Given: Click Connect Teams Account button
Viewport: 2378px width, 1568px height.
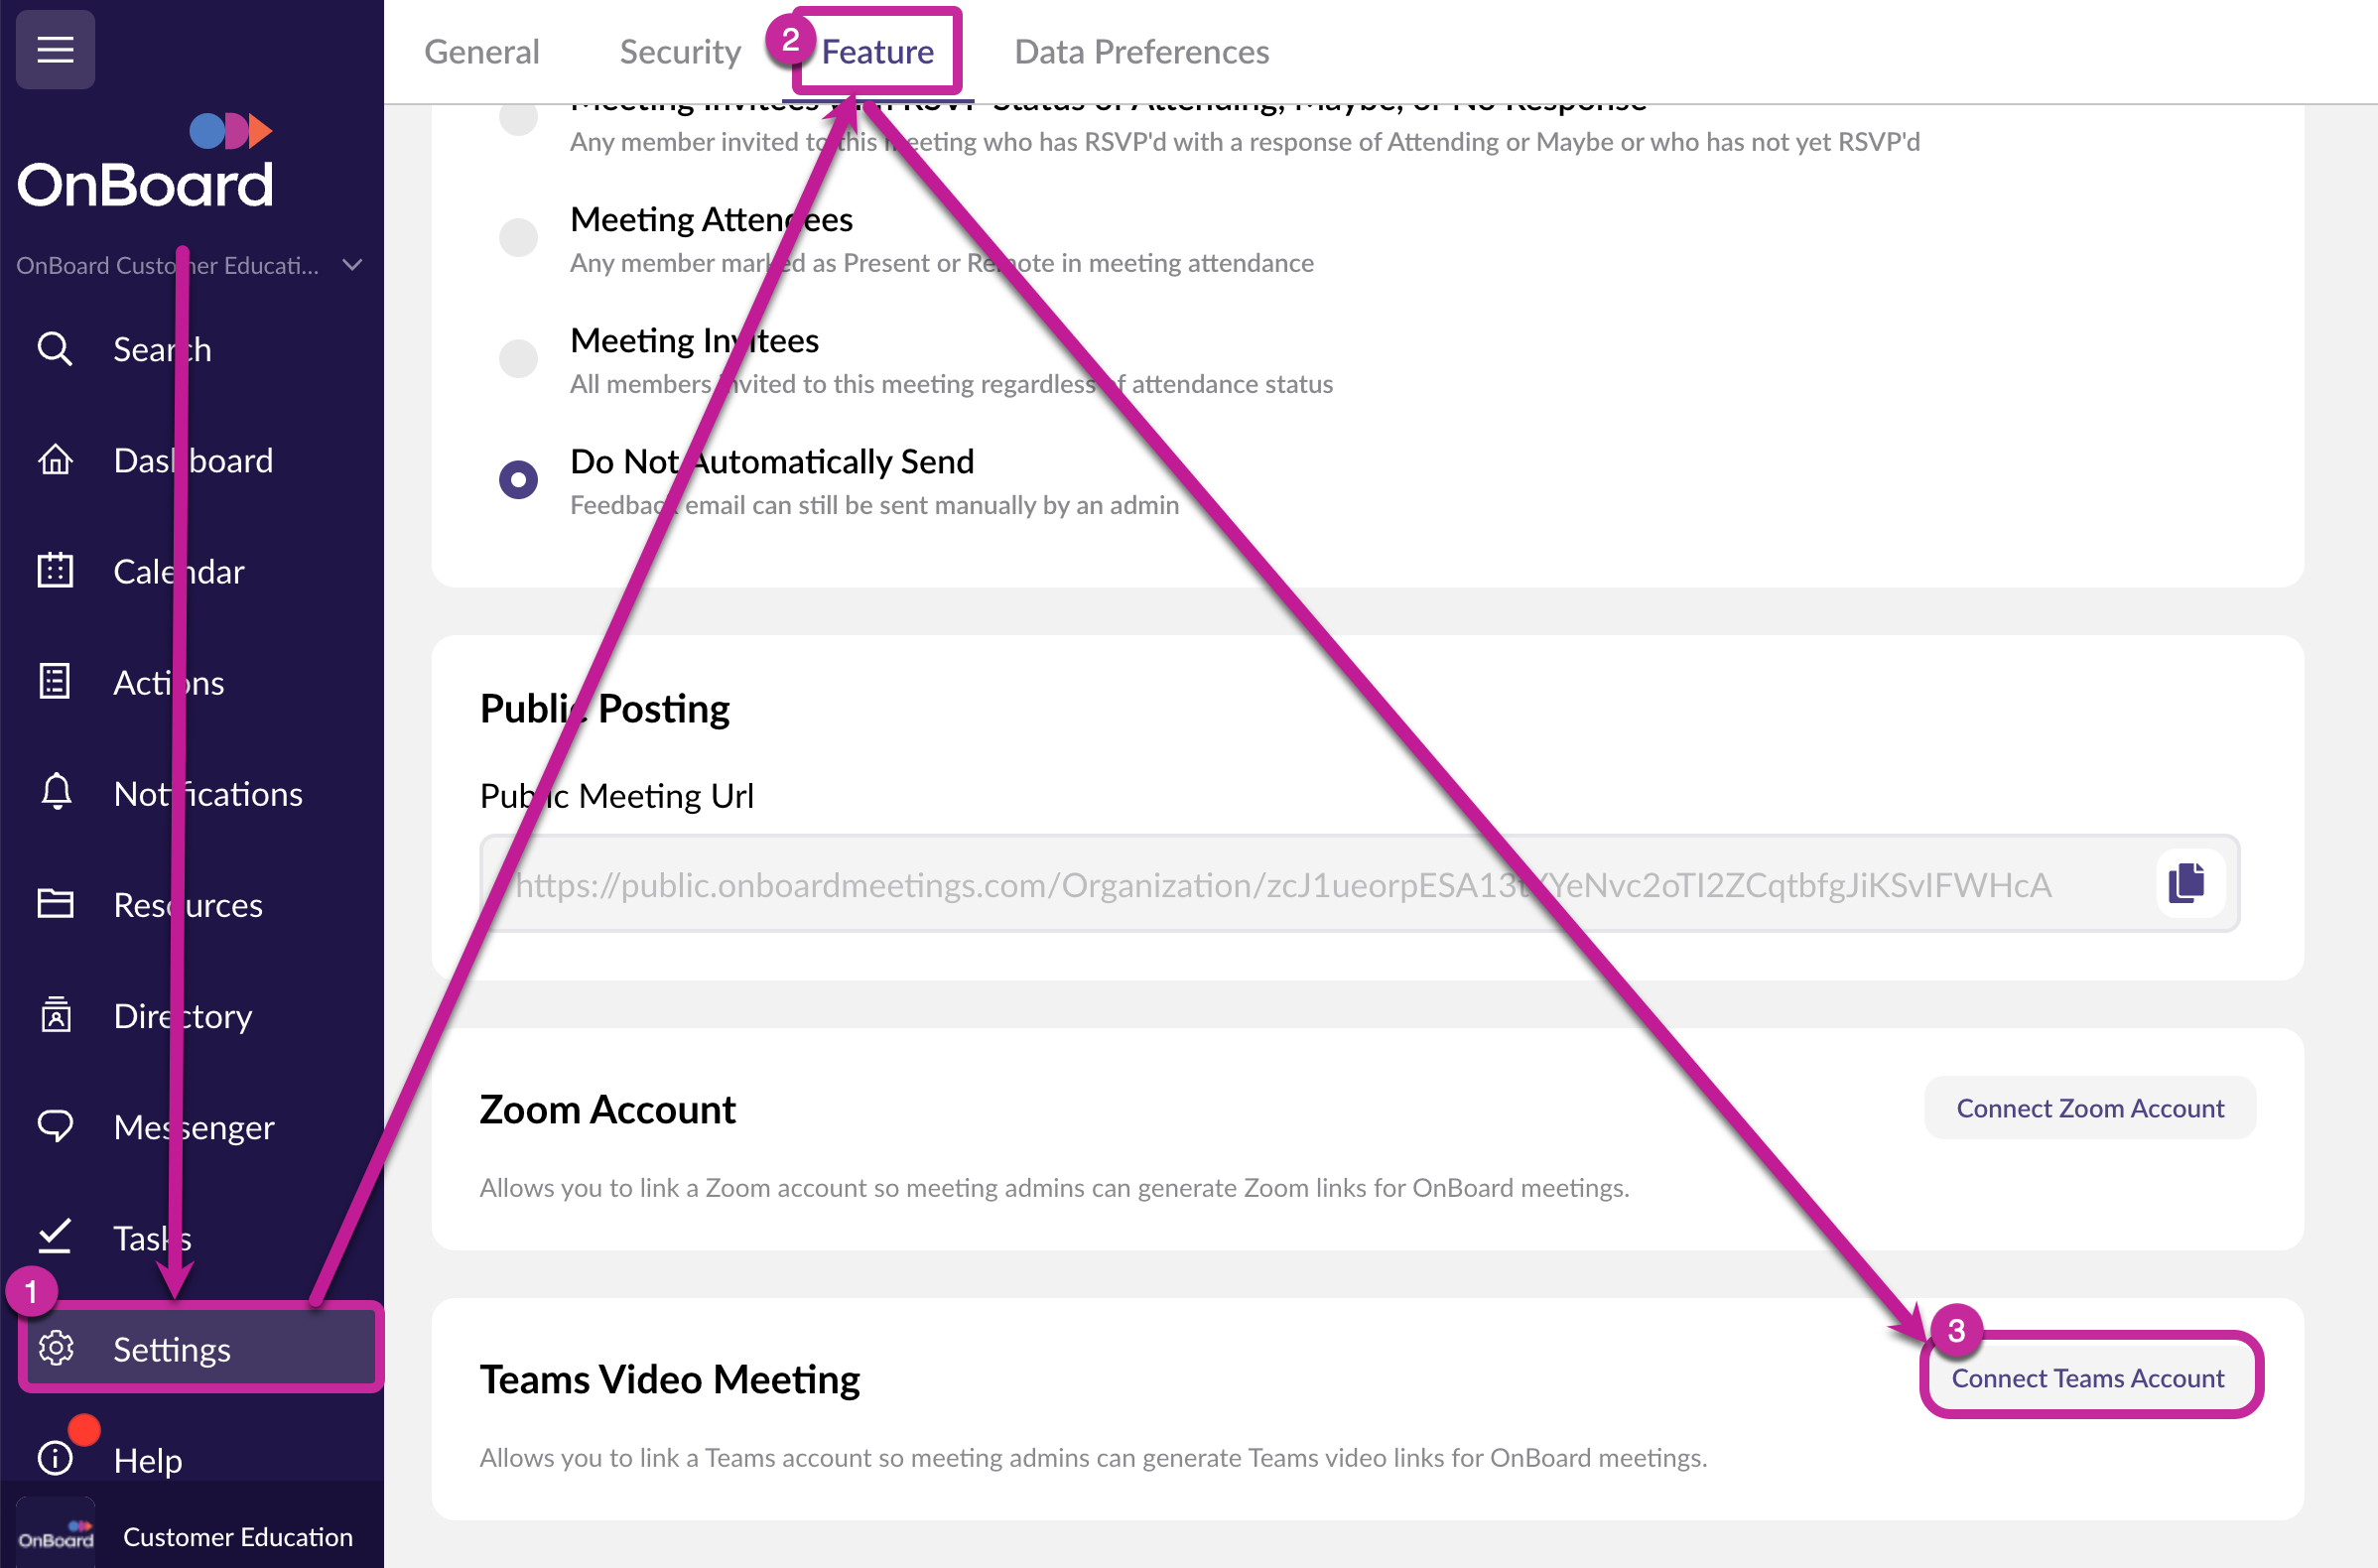Looking at the screenshot, I should point(2088,1378).
